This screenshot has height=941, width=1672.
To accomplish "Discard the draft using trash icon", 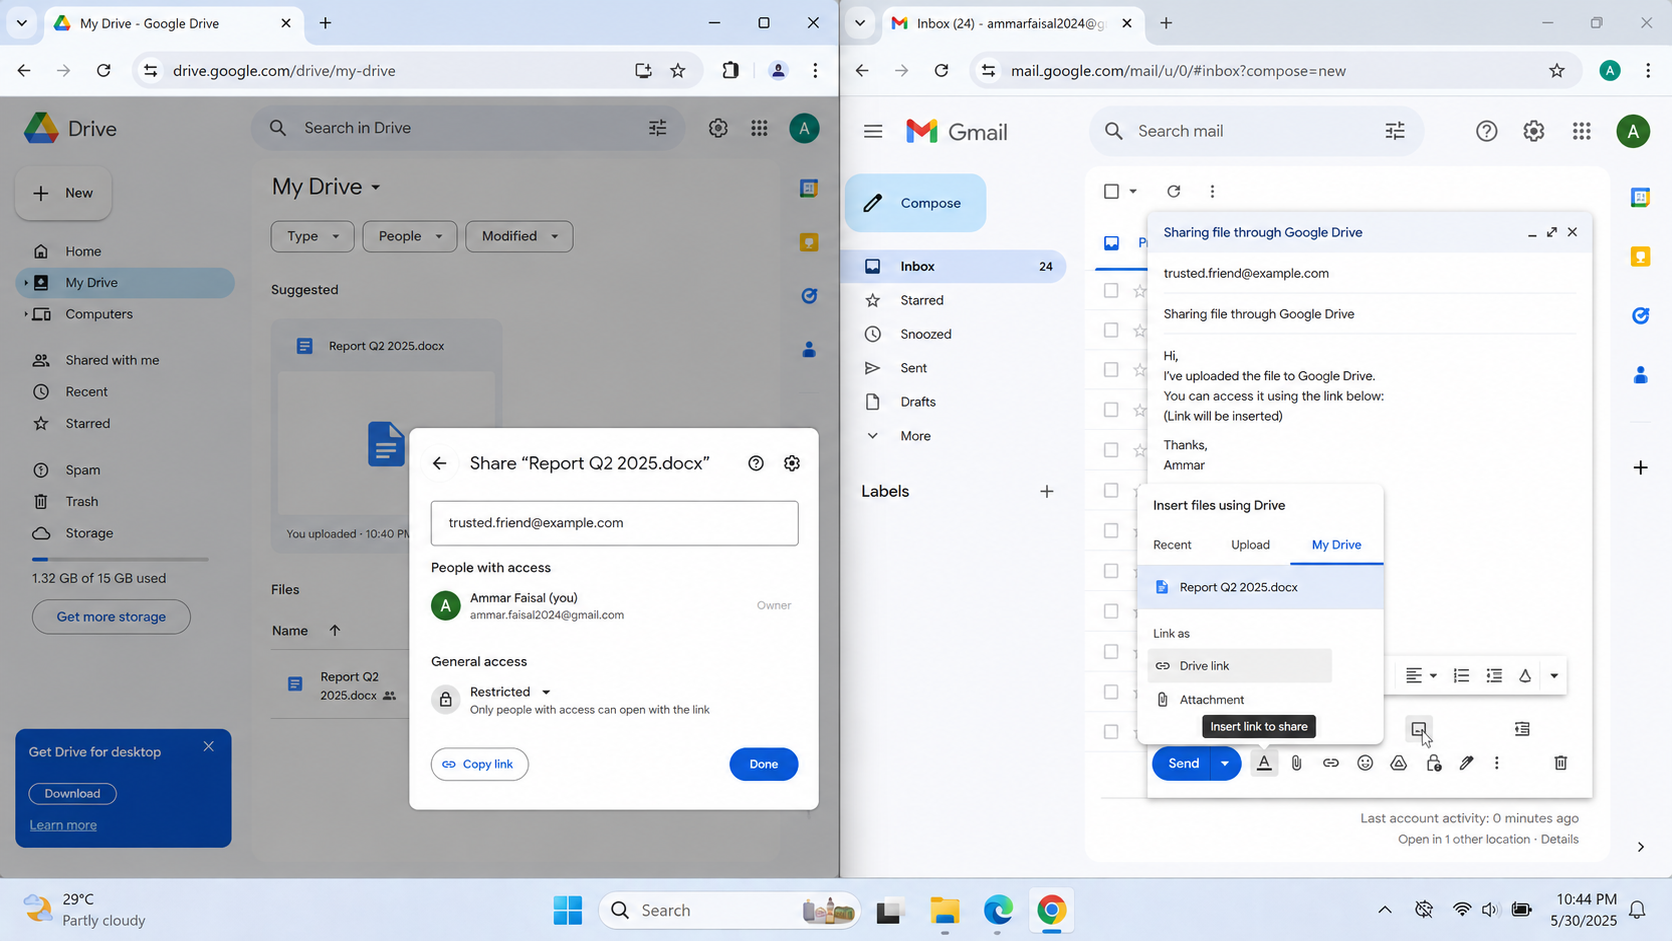I will click(x=1561, y=763).
